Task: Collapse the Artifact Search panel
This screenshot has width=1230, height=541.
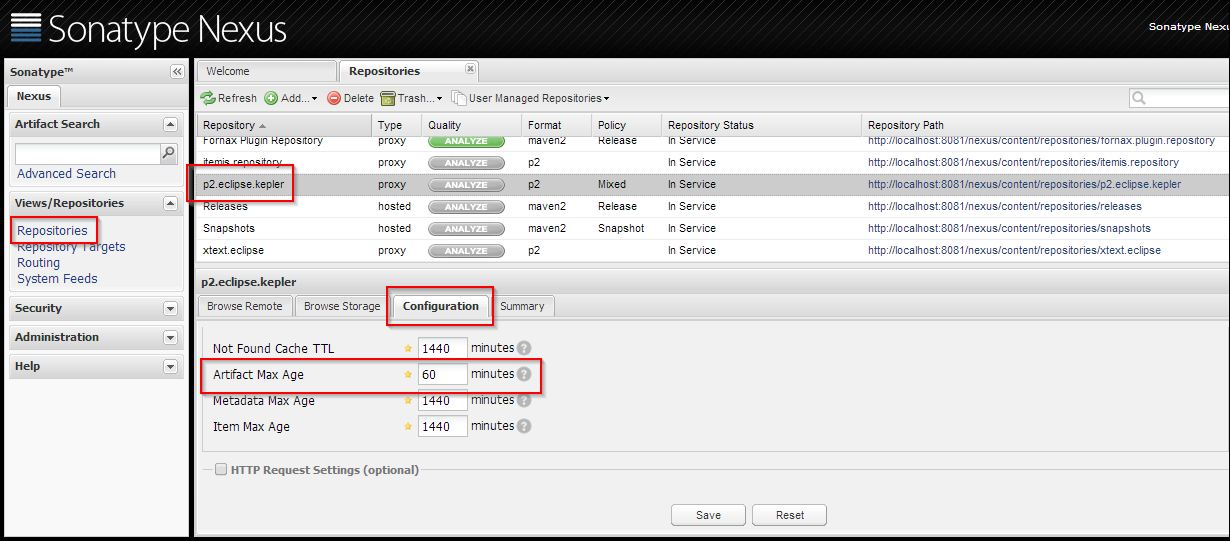Action: point(170,124)
